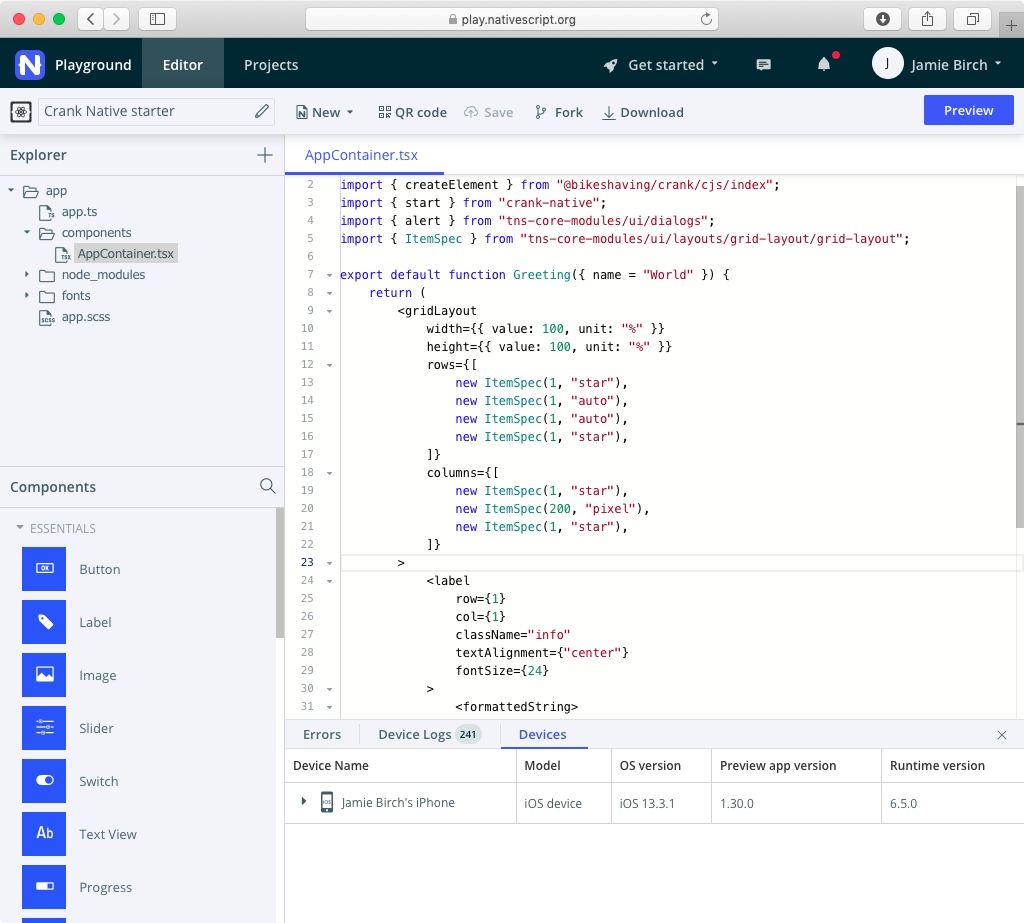Click the Fork button

(x=558, y=112)
